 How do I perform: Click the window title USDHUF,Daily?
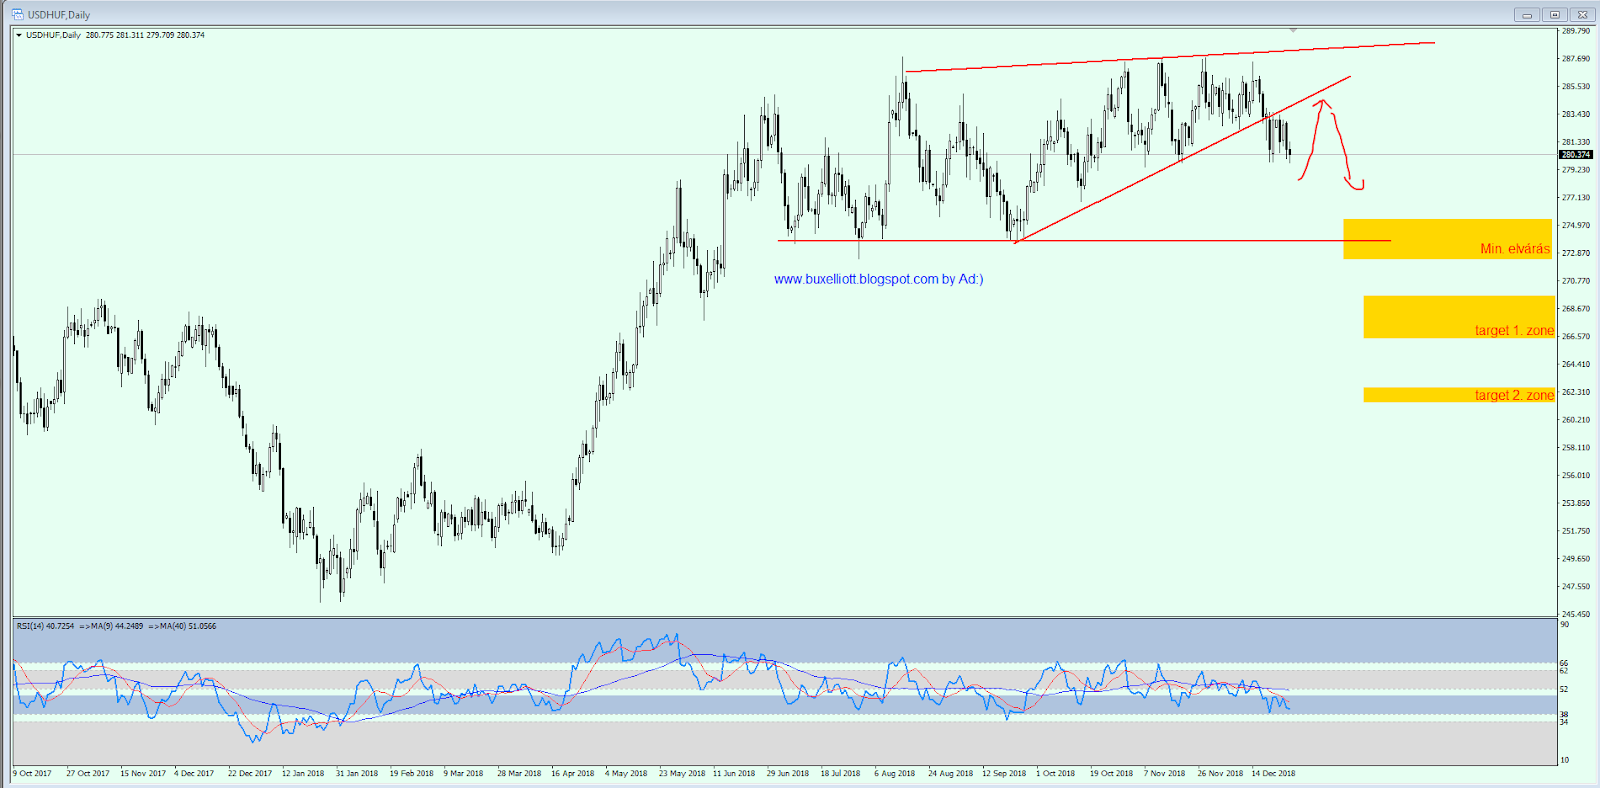59,15
